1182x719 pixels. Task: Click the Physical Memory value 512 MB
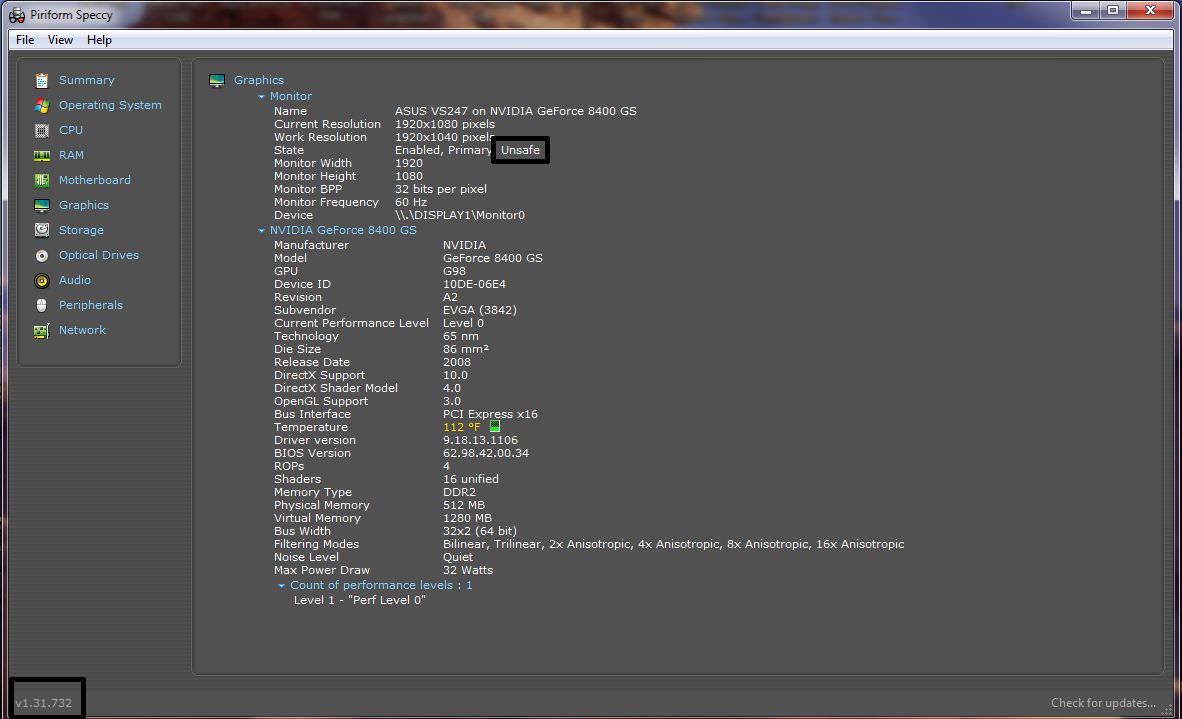point(464,505)
